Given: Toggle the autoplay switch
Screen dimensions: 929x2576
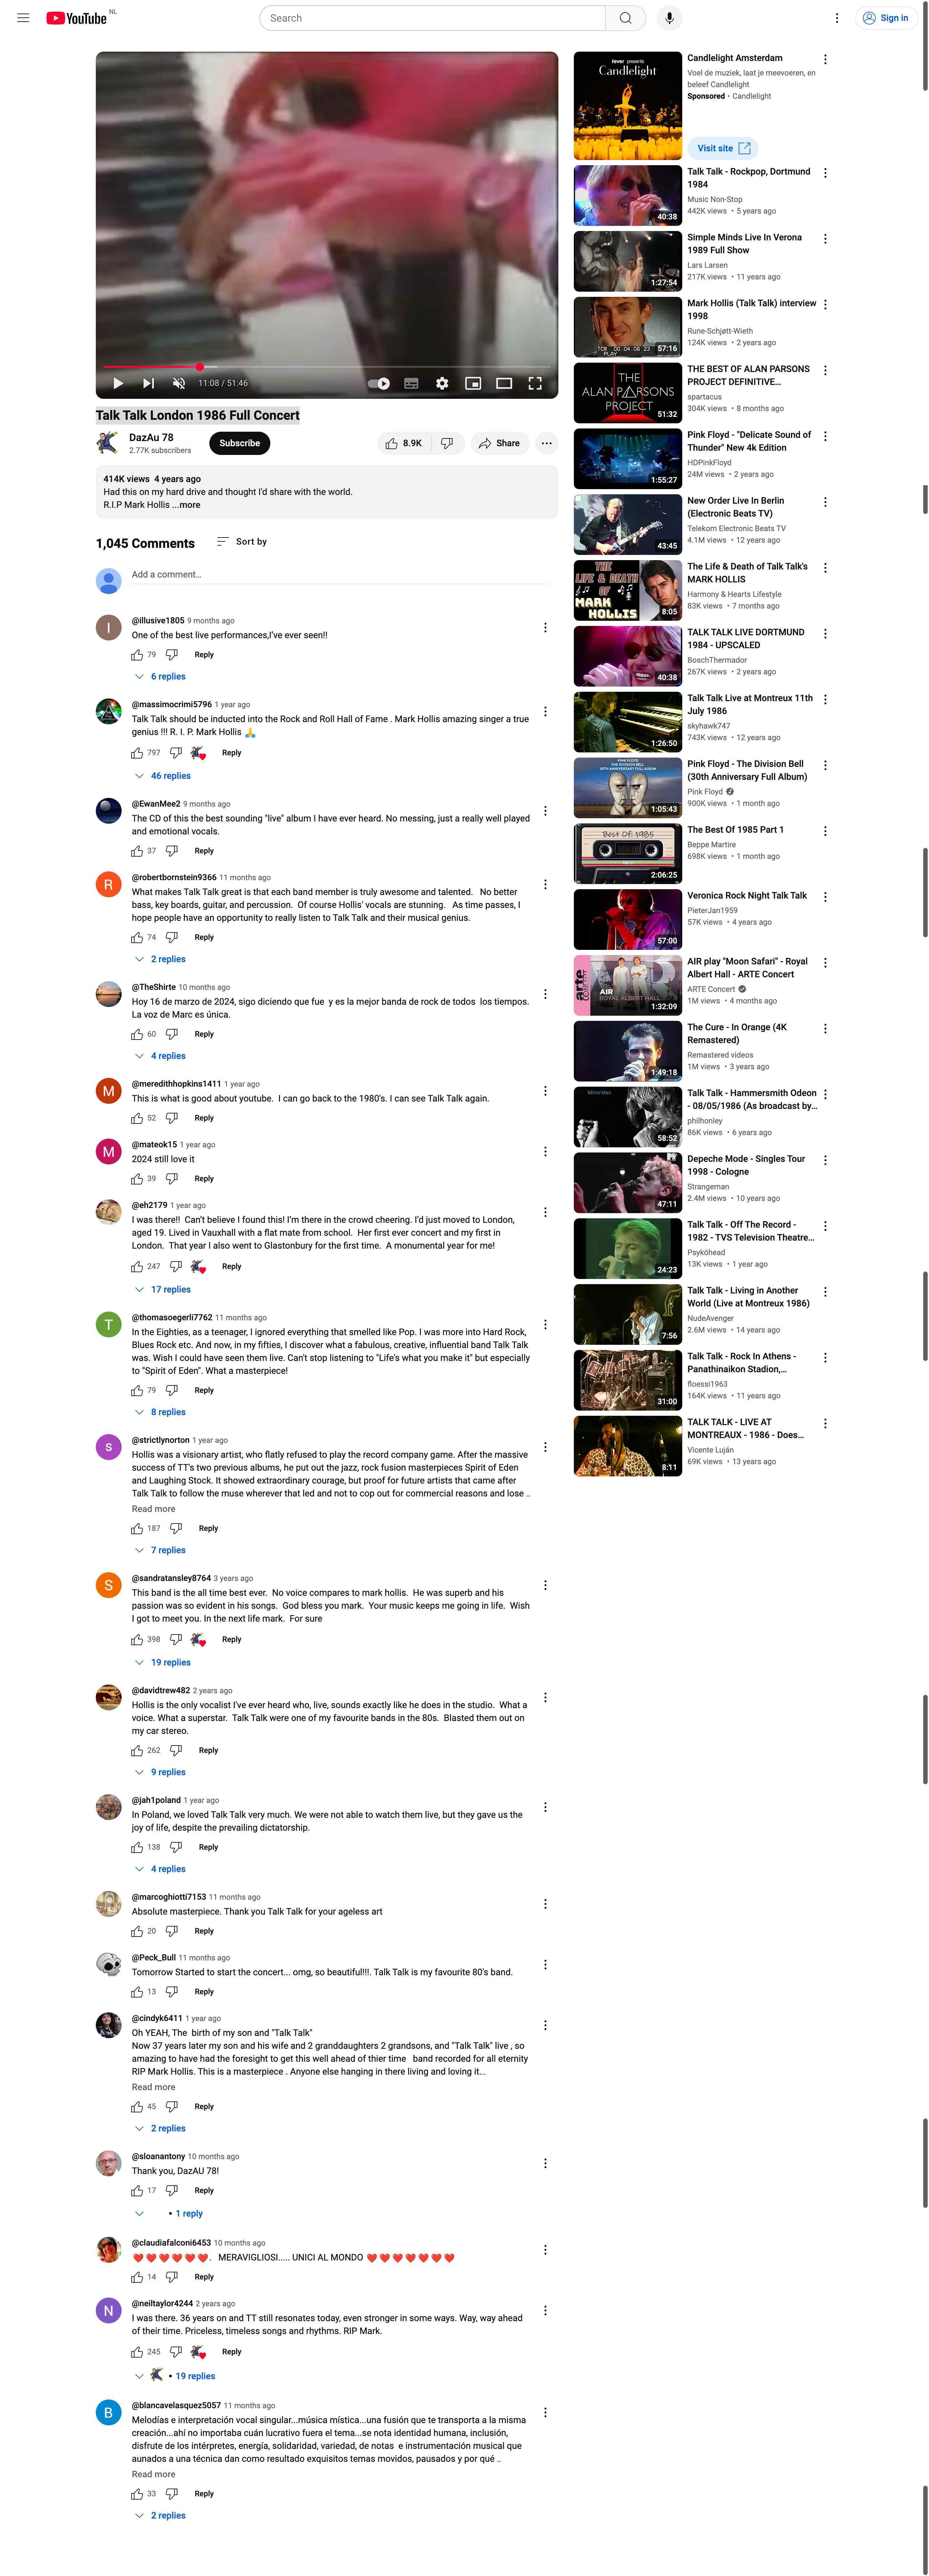Looking at the screenshot, I should pos(379,383).
